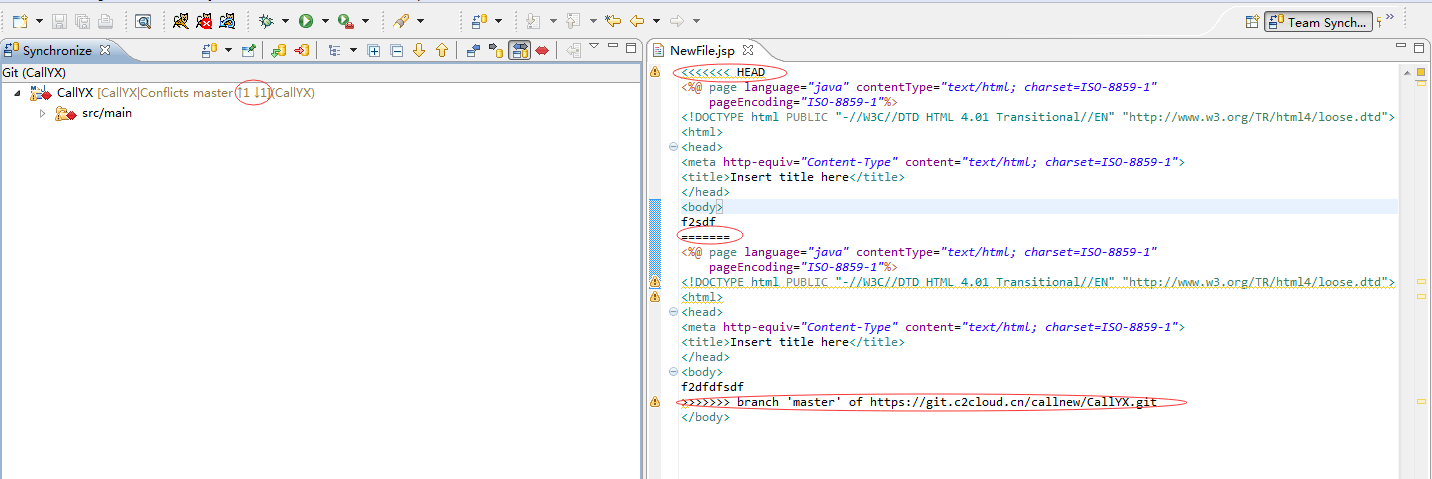The width and height of the screenshot is (1432, 479).
Task: Click the Search flashlight icon
Action: point(401,20)
